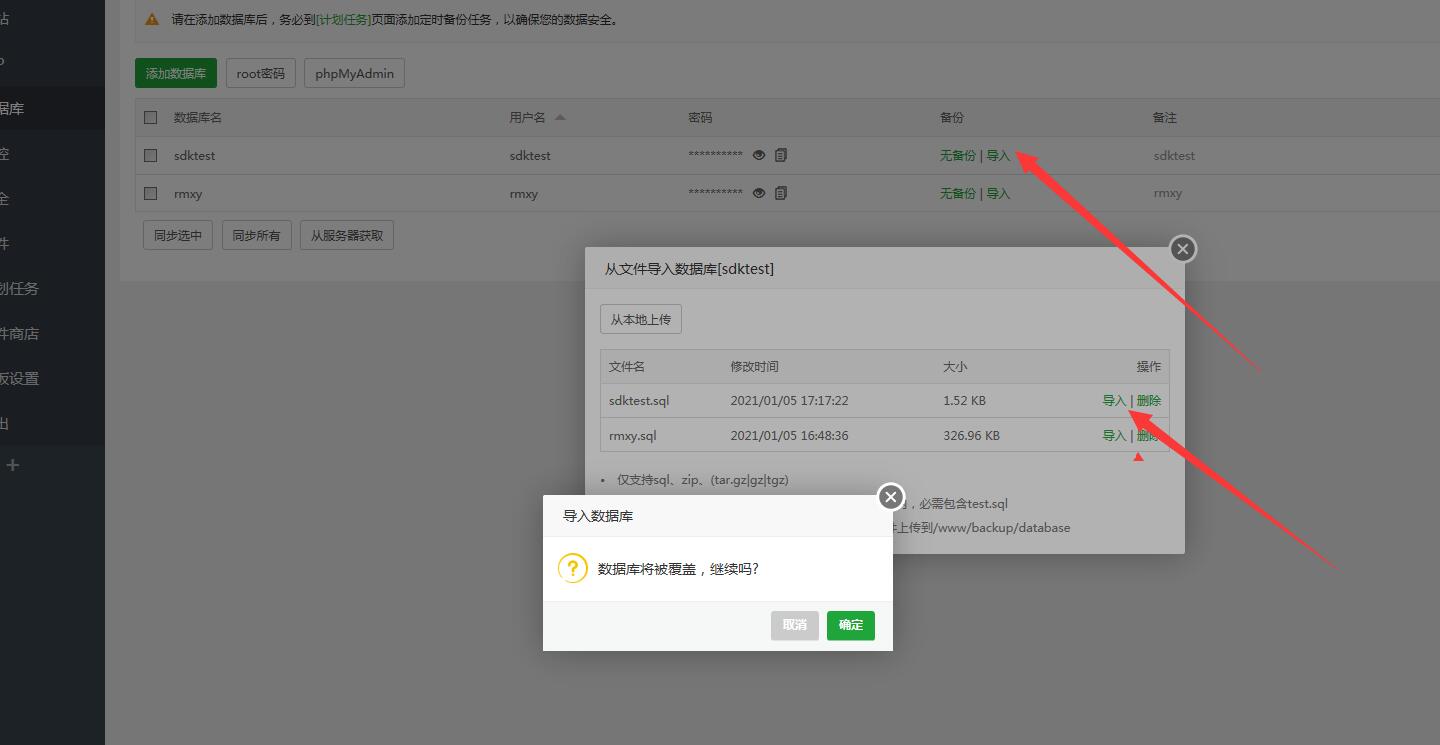The width and height of the screenshot is (1440, 745).
Task: Check the sdktest database row checkbox
Action: tap(151, 155)
